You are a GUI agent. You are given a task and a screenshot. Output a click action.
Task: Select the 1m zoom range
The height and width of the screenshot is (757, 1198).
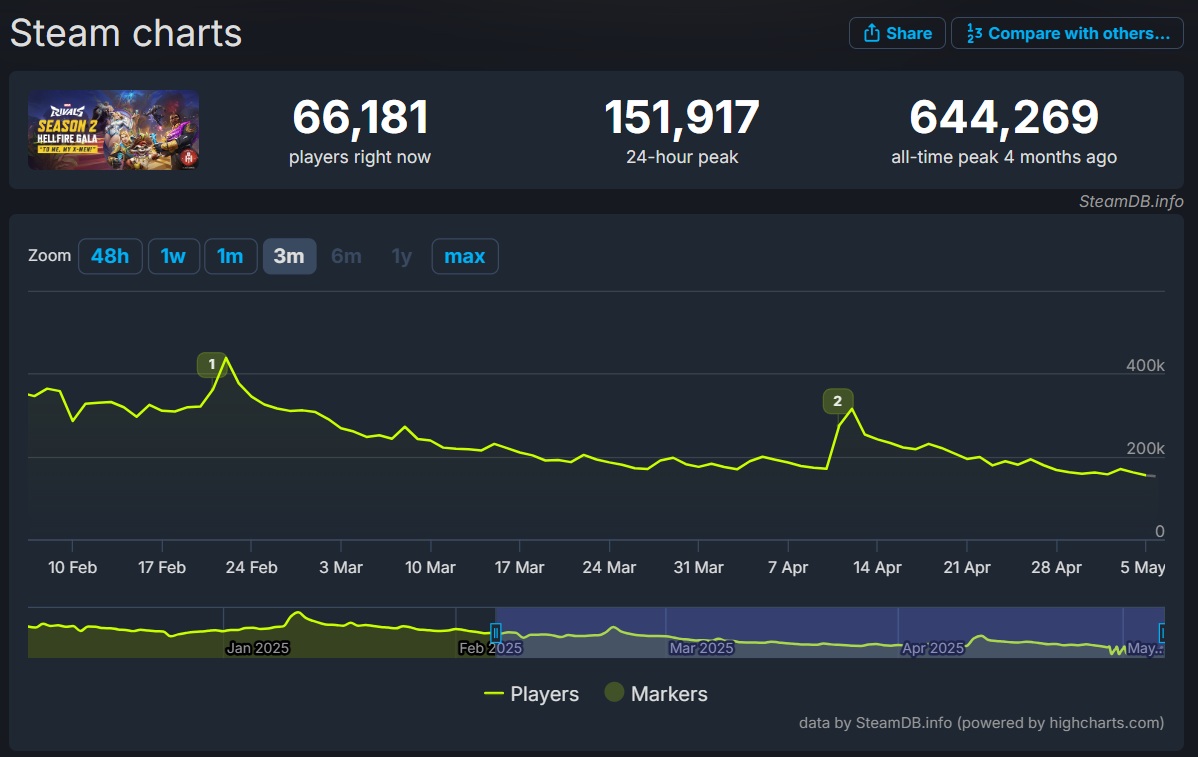[x=230, y=256]
